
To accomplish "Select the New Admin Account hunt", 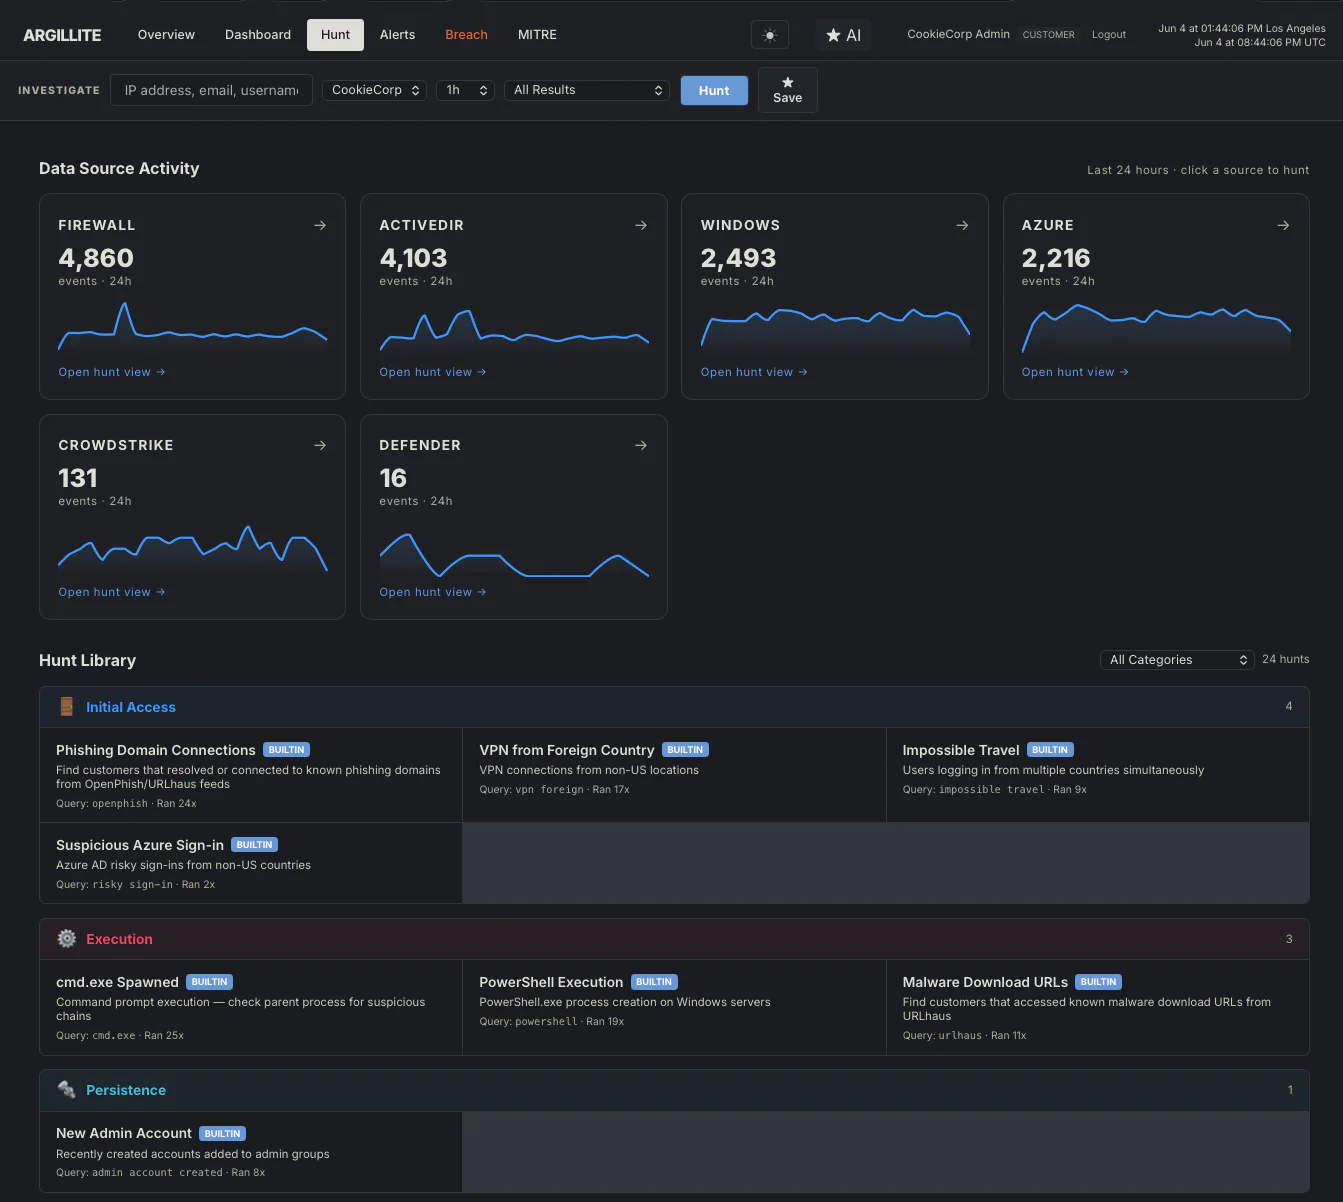I will click(x=251, y=1152).
